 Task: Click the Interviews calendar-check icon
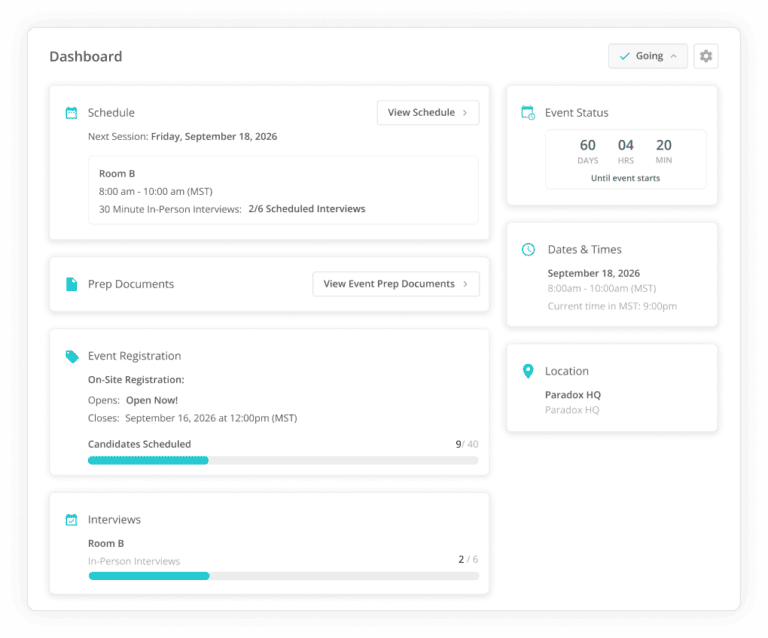(72, 520)
